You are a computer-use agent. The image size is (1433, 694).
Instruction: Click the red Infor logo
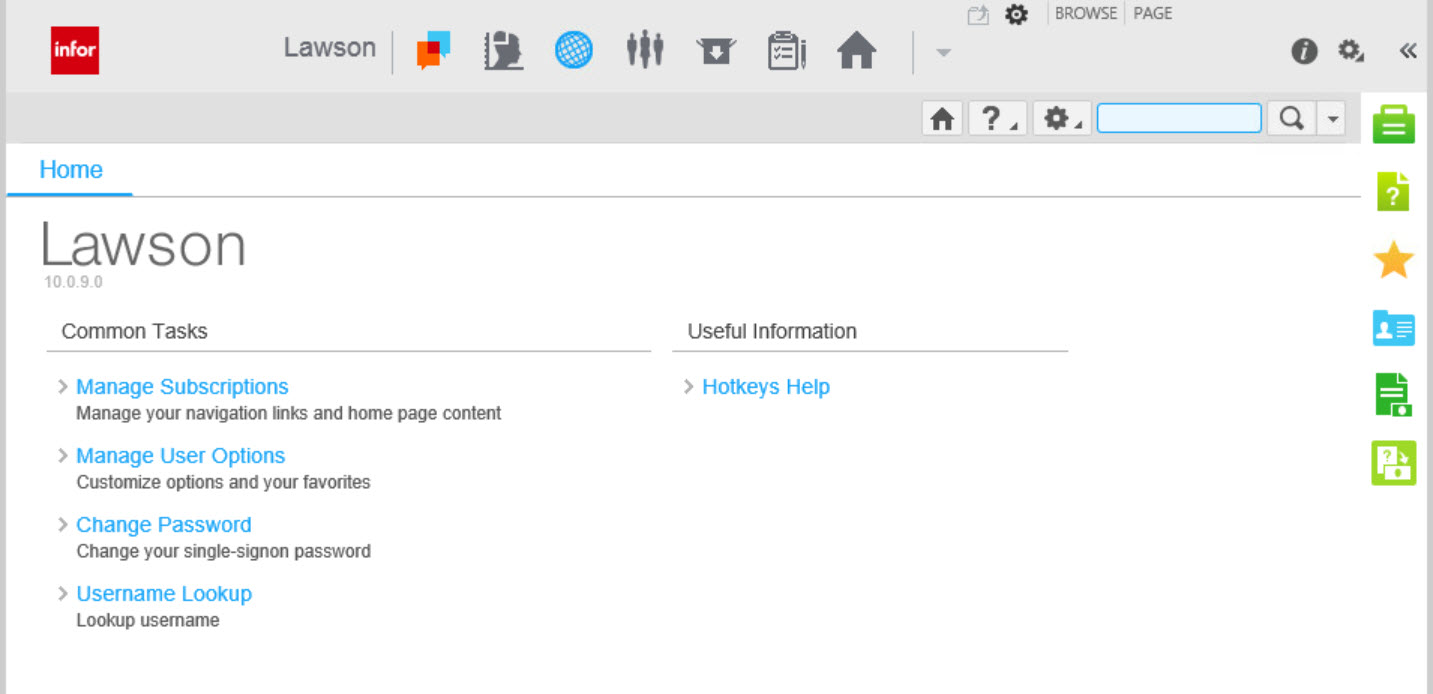click(75, 50)
